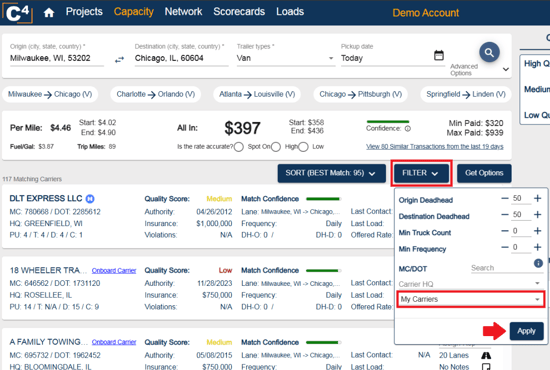Open the Capacity menu
Viewport: 550px width, 370px height.
click(134, 12)
